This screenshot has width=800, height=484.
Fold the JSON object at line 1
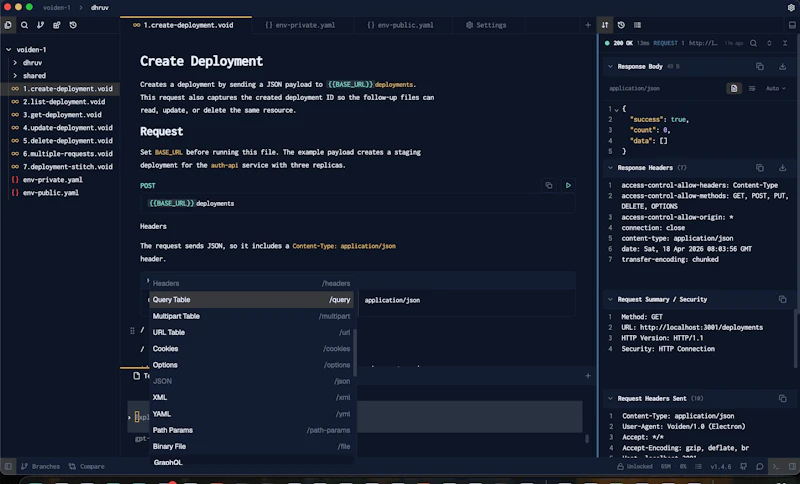pyautogui.click(x=616, y=109)
